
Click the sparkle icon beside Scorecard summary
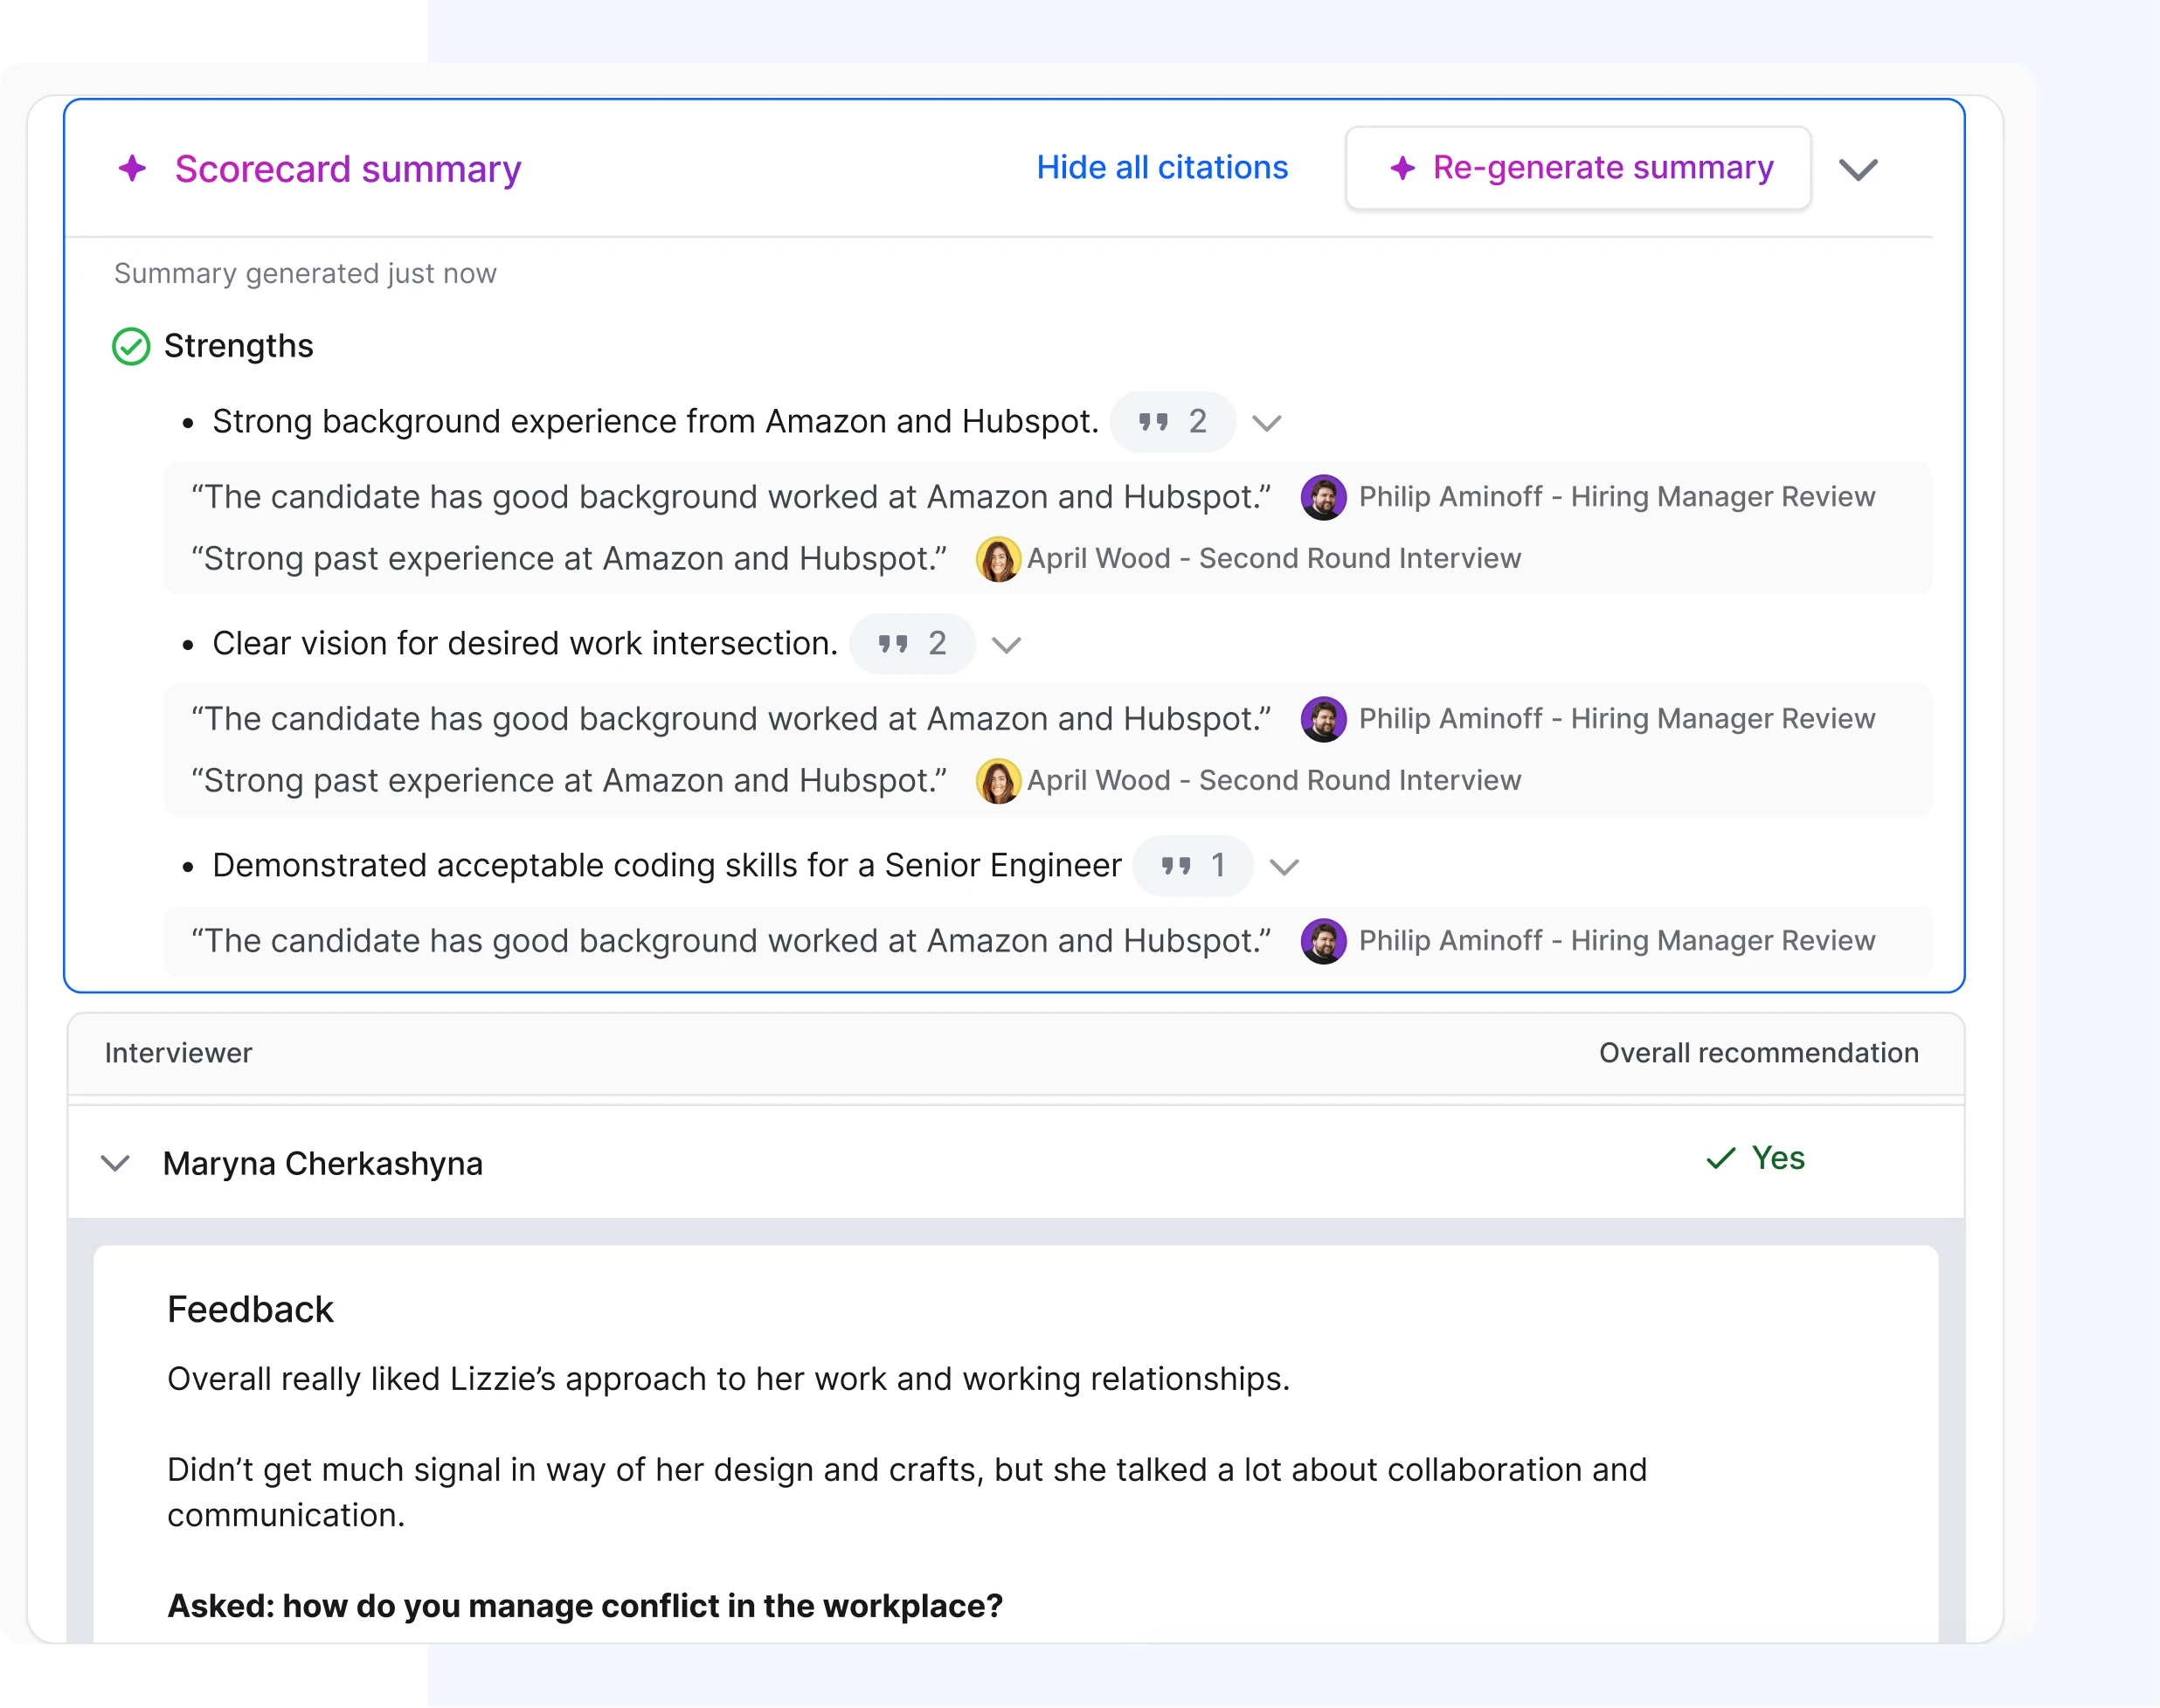tap(133, 168)
